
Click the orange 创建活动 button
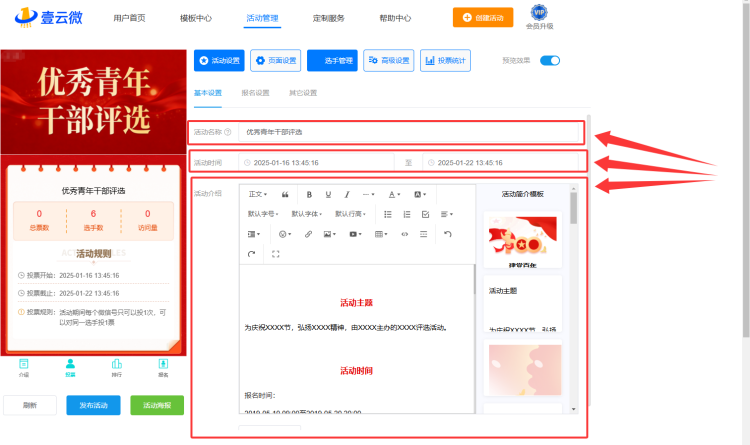[483, 18]
